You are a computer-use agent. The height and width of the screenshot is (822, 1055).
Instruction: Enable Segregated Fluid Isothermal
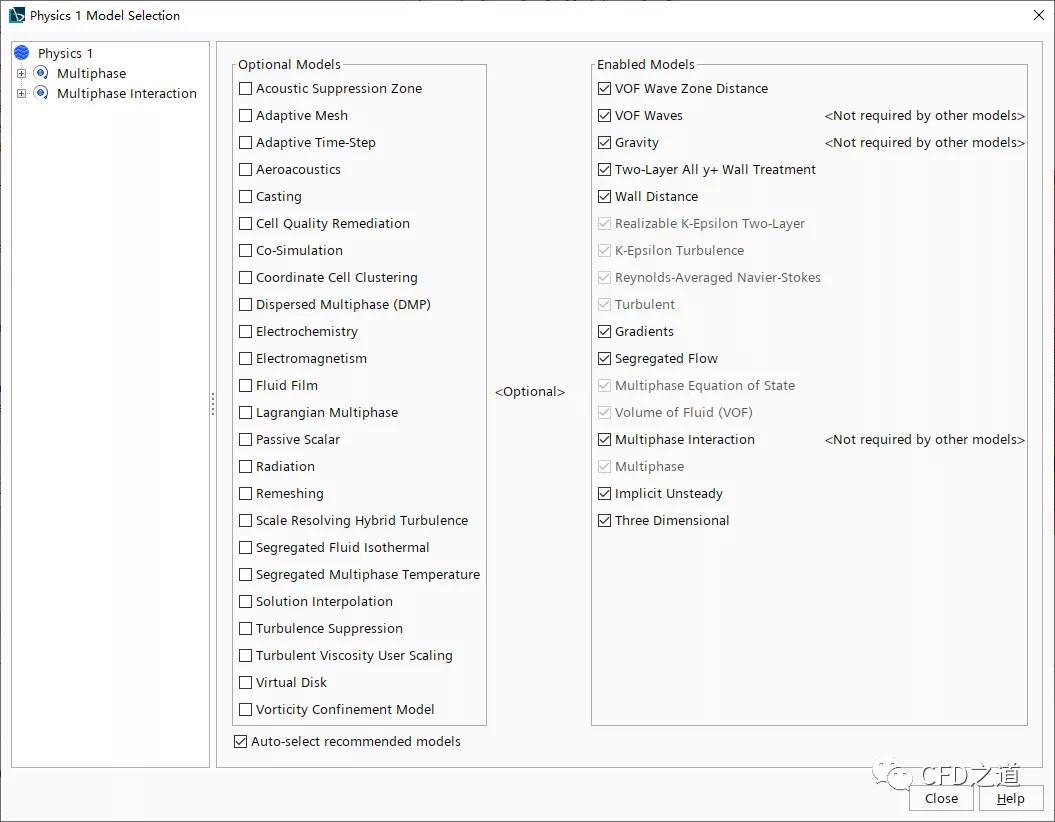coord(246,548)
